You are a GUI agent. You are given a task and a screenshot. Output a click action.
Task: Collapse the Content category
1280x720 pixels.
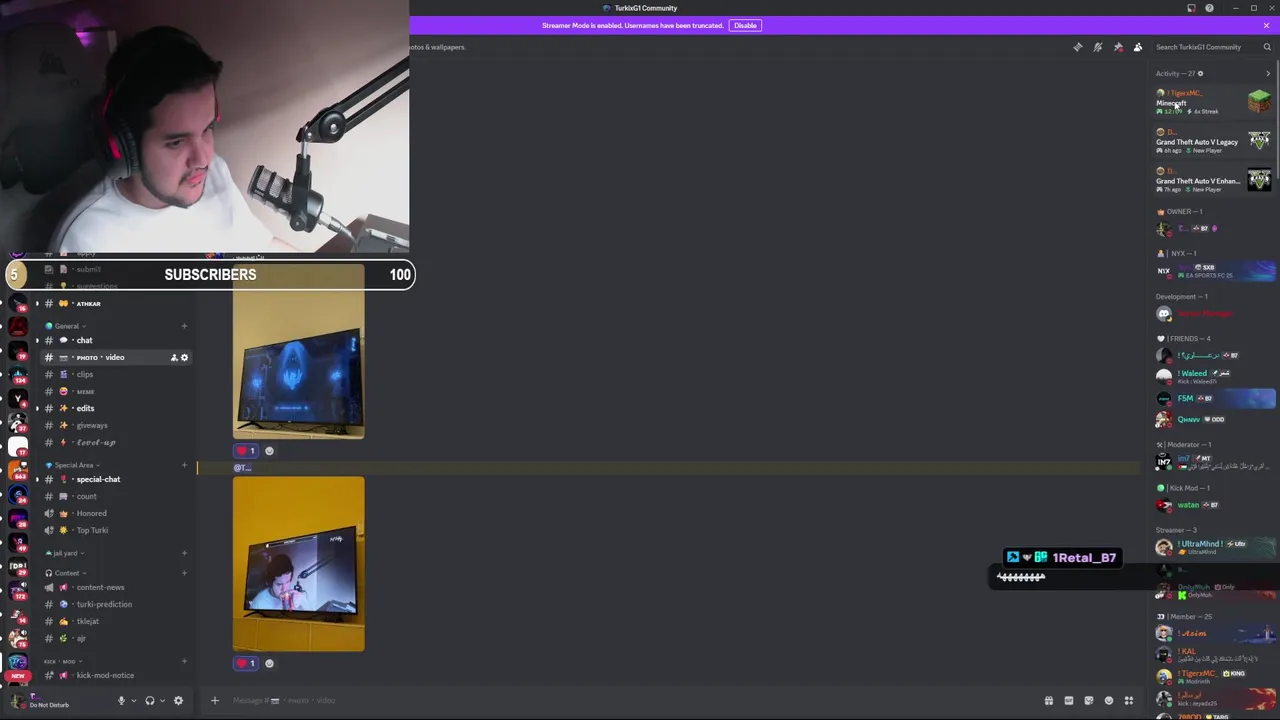pyautogui.click(x=66, y=573)
